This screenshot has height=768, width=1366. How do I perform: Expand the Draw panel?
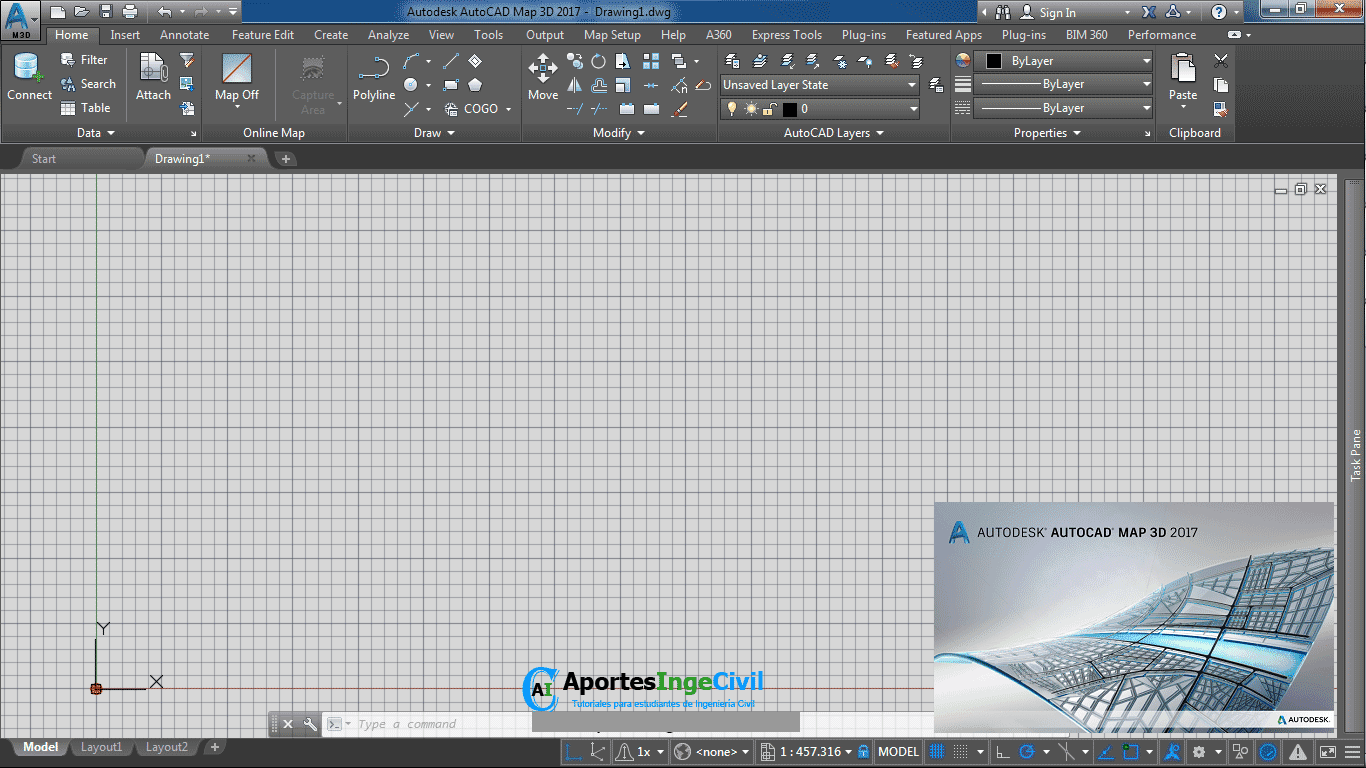click(x=435, y=133)
